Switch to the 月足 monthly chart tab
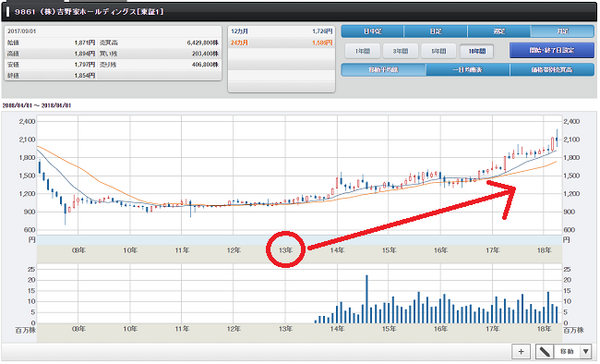The height and width of the screenshot is (364, 600). [562, 31]
